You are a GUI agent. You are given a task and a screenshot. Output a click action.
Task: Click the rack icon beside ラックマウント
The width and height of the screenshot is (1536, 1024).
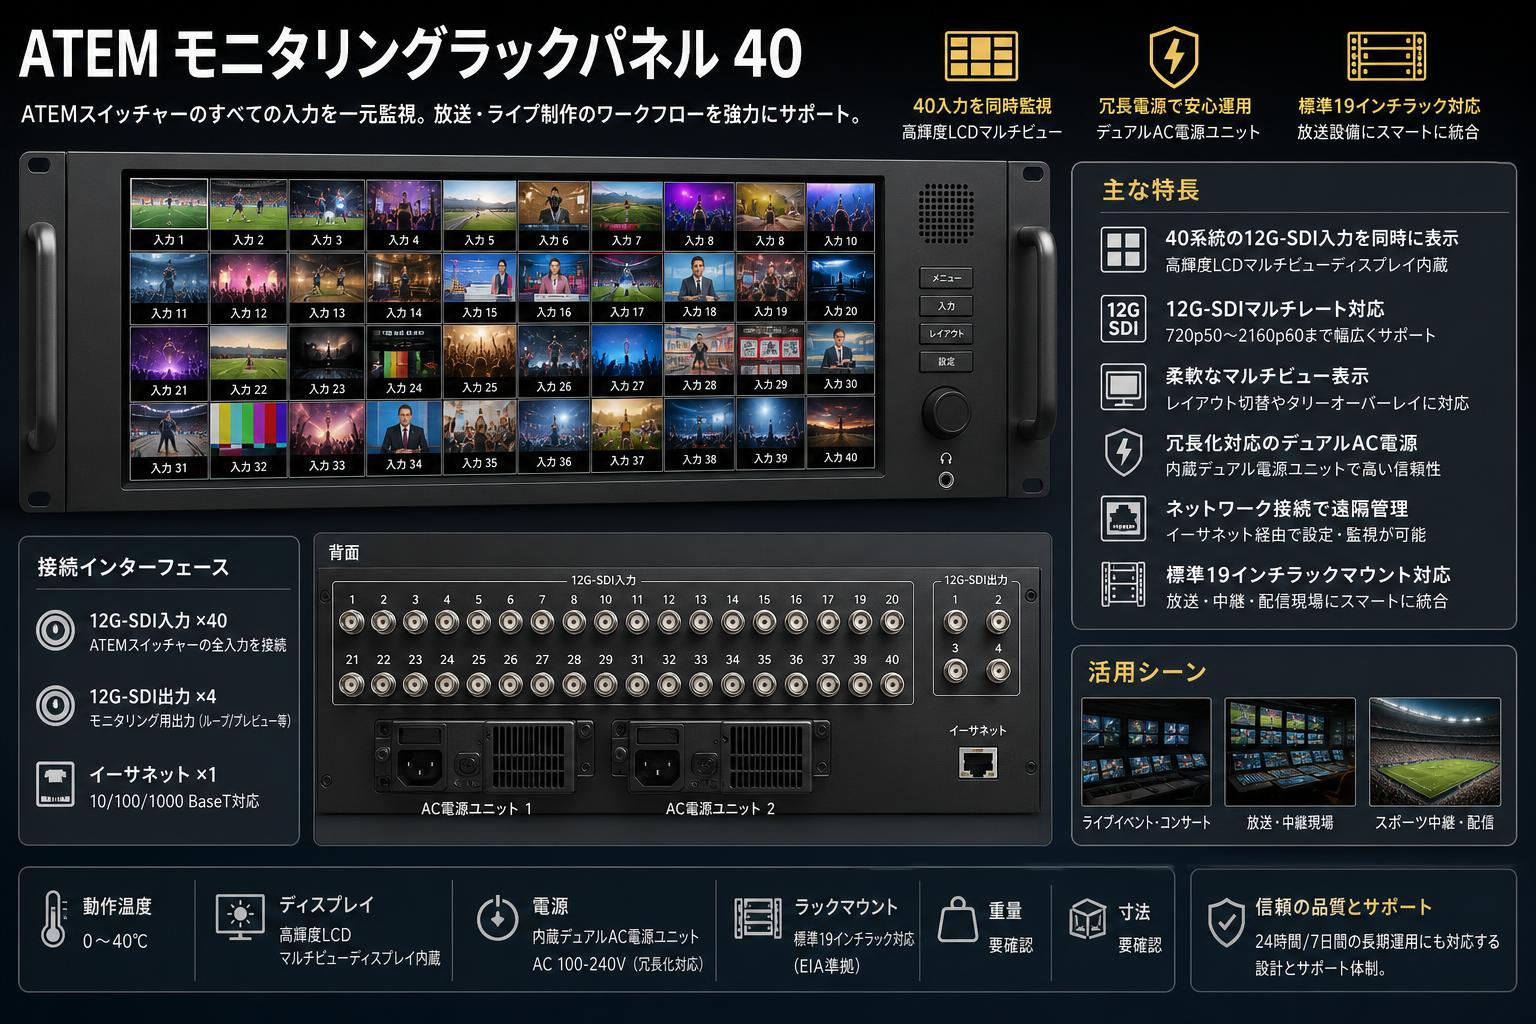tap(758, 920)
